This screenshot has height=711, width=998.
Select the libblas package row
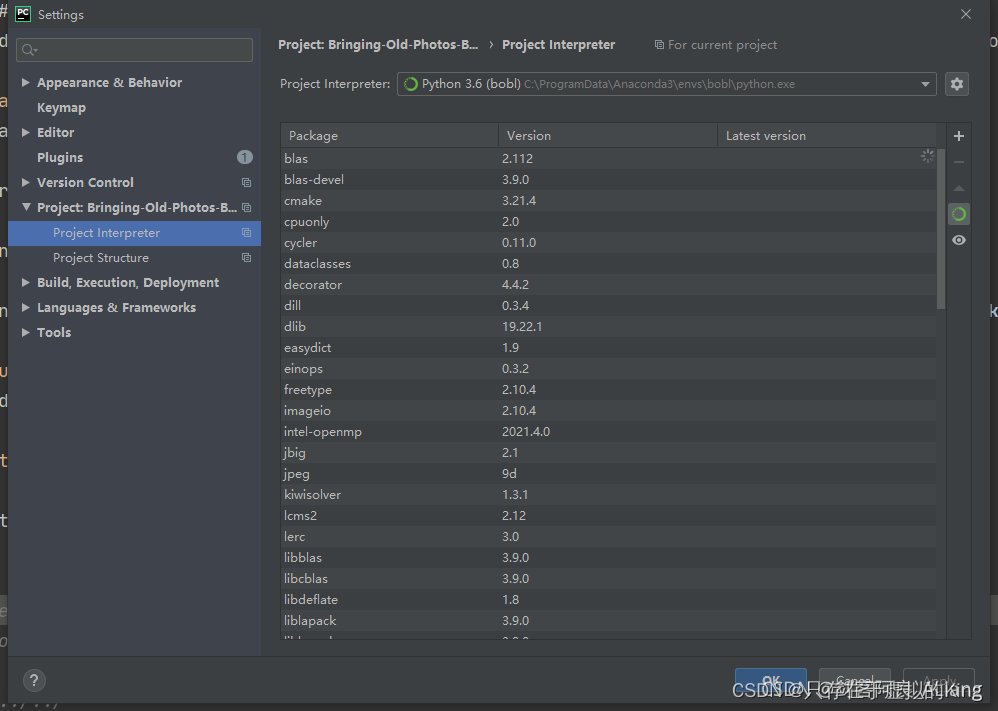tap(608, 558)
